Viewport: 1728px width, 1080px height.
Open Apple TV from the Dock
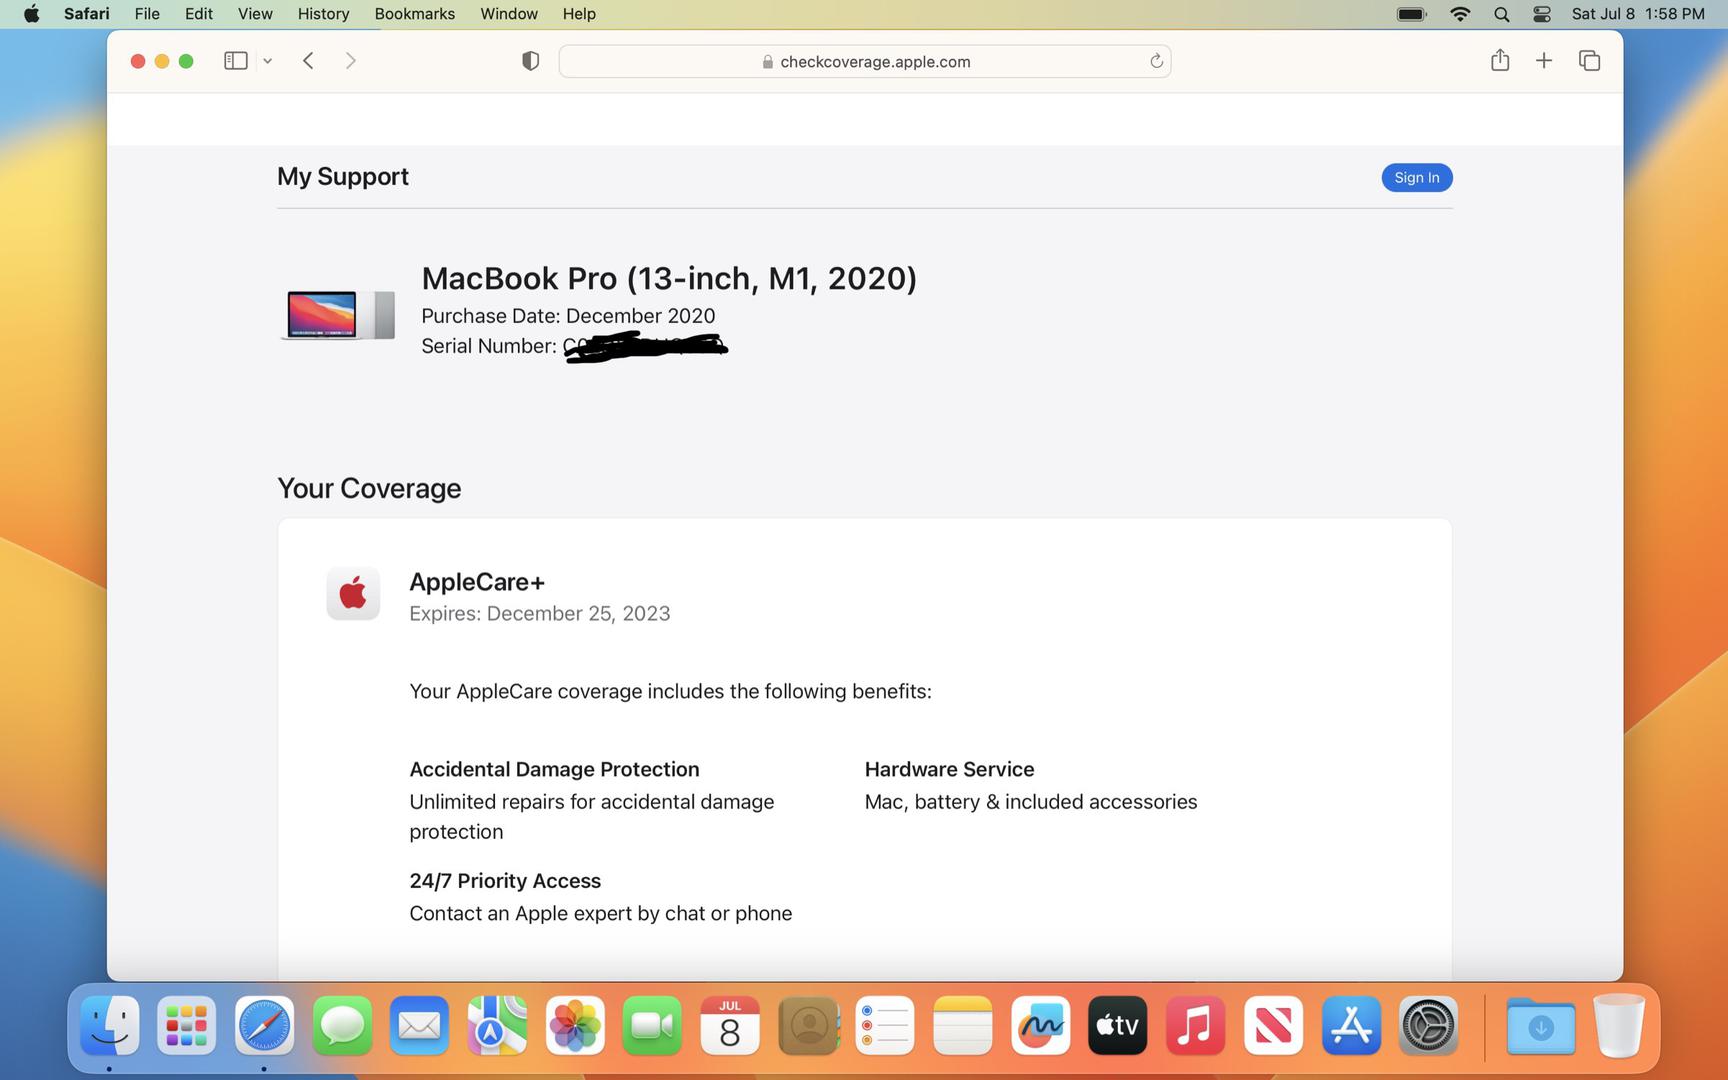1118,1025
